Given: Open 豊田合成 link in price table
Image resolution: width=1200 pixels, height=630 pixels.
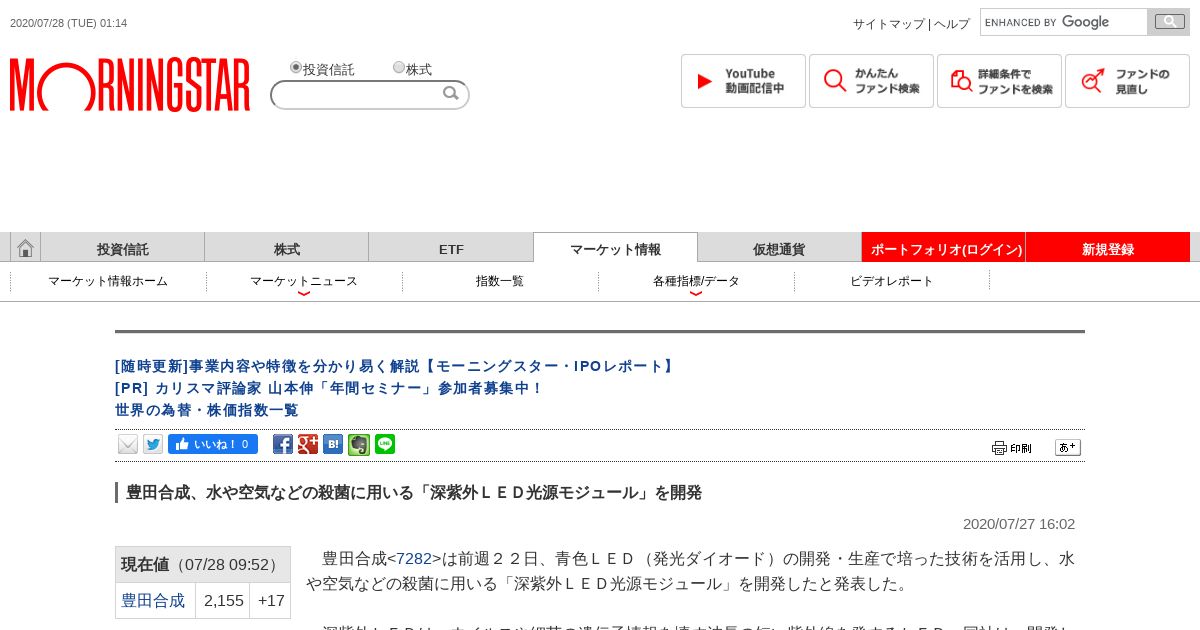Looking at the screenshot, I should click(153, 601).
